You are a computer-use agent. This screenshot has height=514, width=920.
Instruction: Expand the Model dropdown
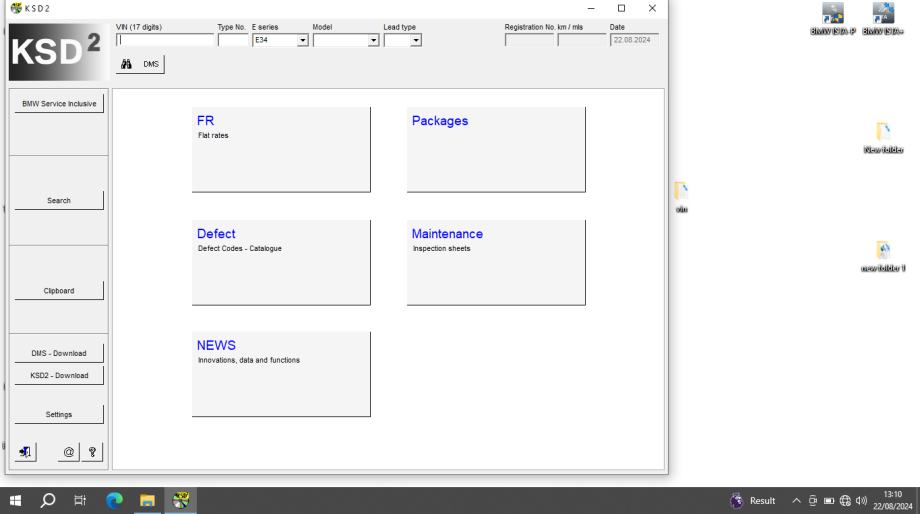tap(373, 40)
